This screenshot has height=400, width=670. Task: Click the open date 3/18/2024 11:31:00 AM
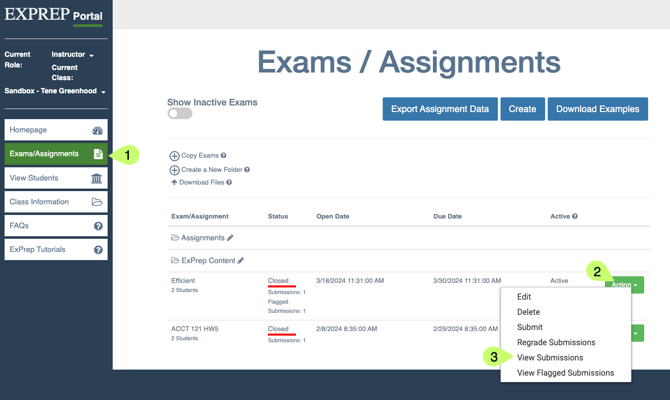coord(350,281)
